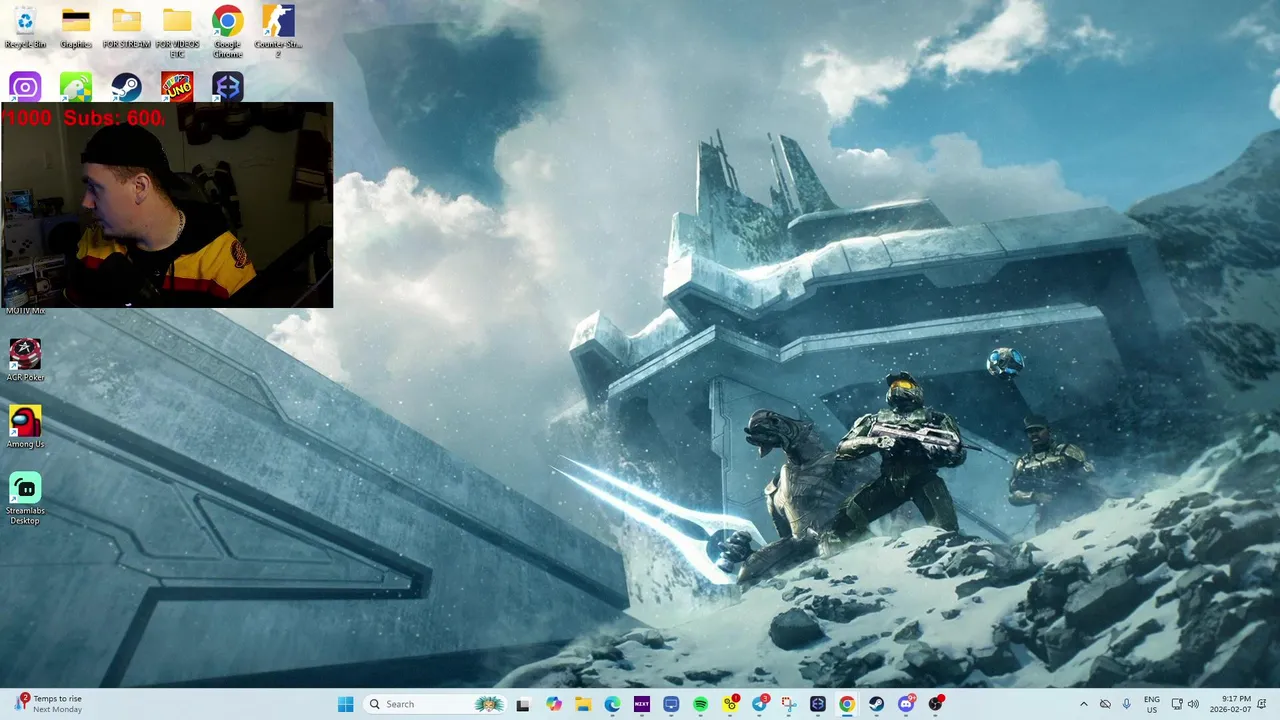
Task: Open Microsoft Edge from taskbar
Action: [x=612, y=704]
